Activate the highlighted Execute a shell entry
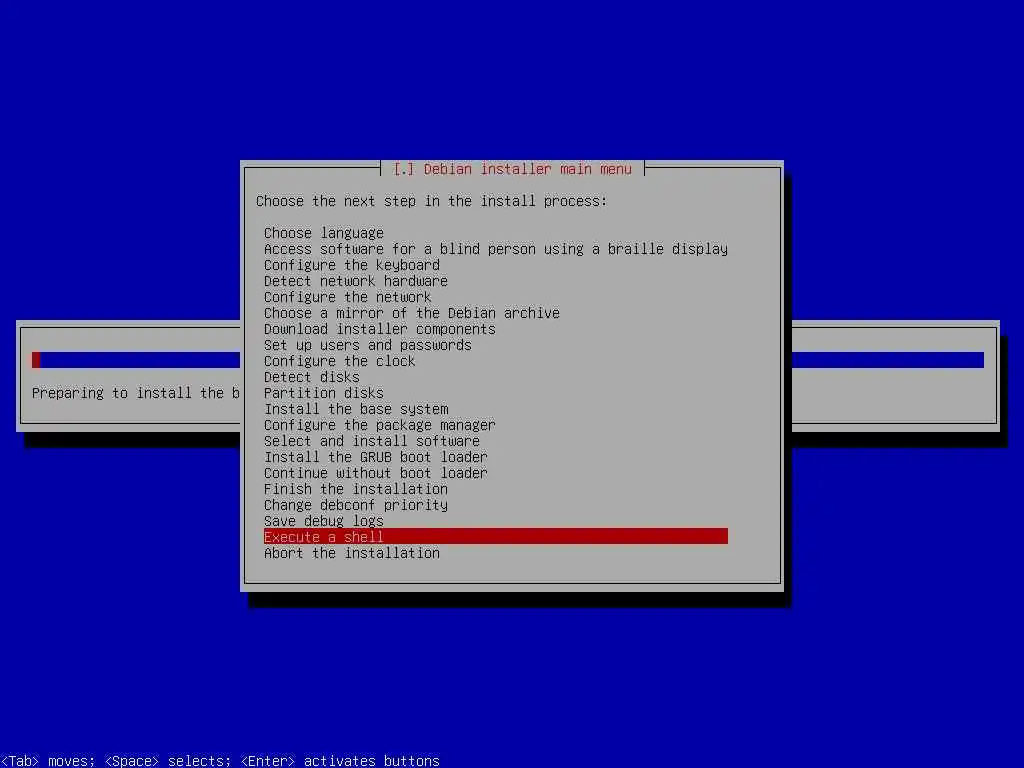This screenshot has height=768, width=1024. (496, 537)
